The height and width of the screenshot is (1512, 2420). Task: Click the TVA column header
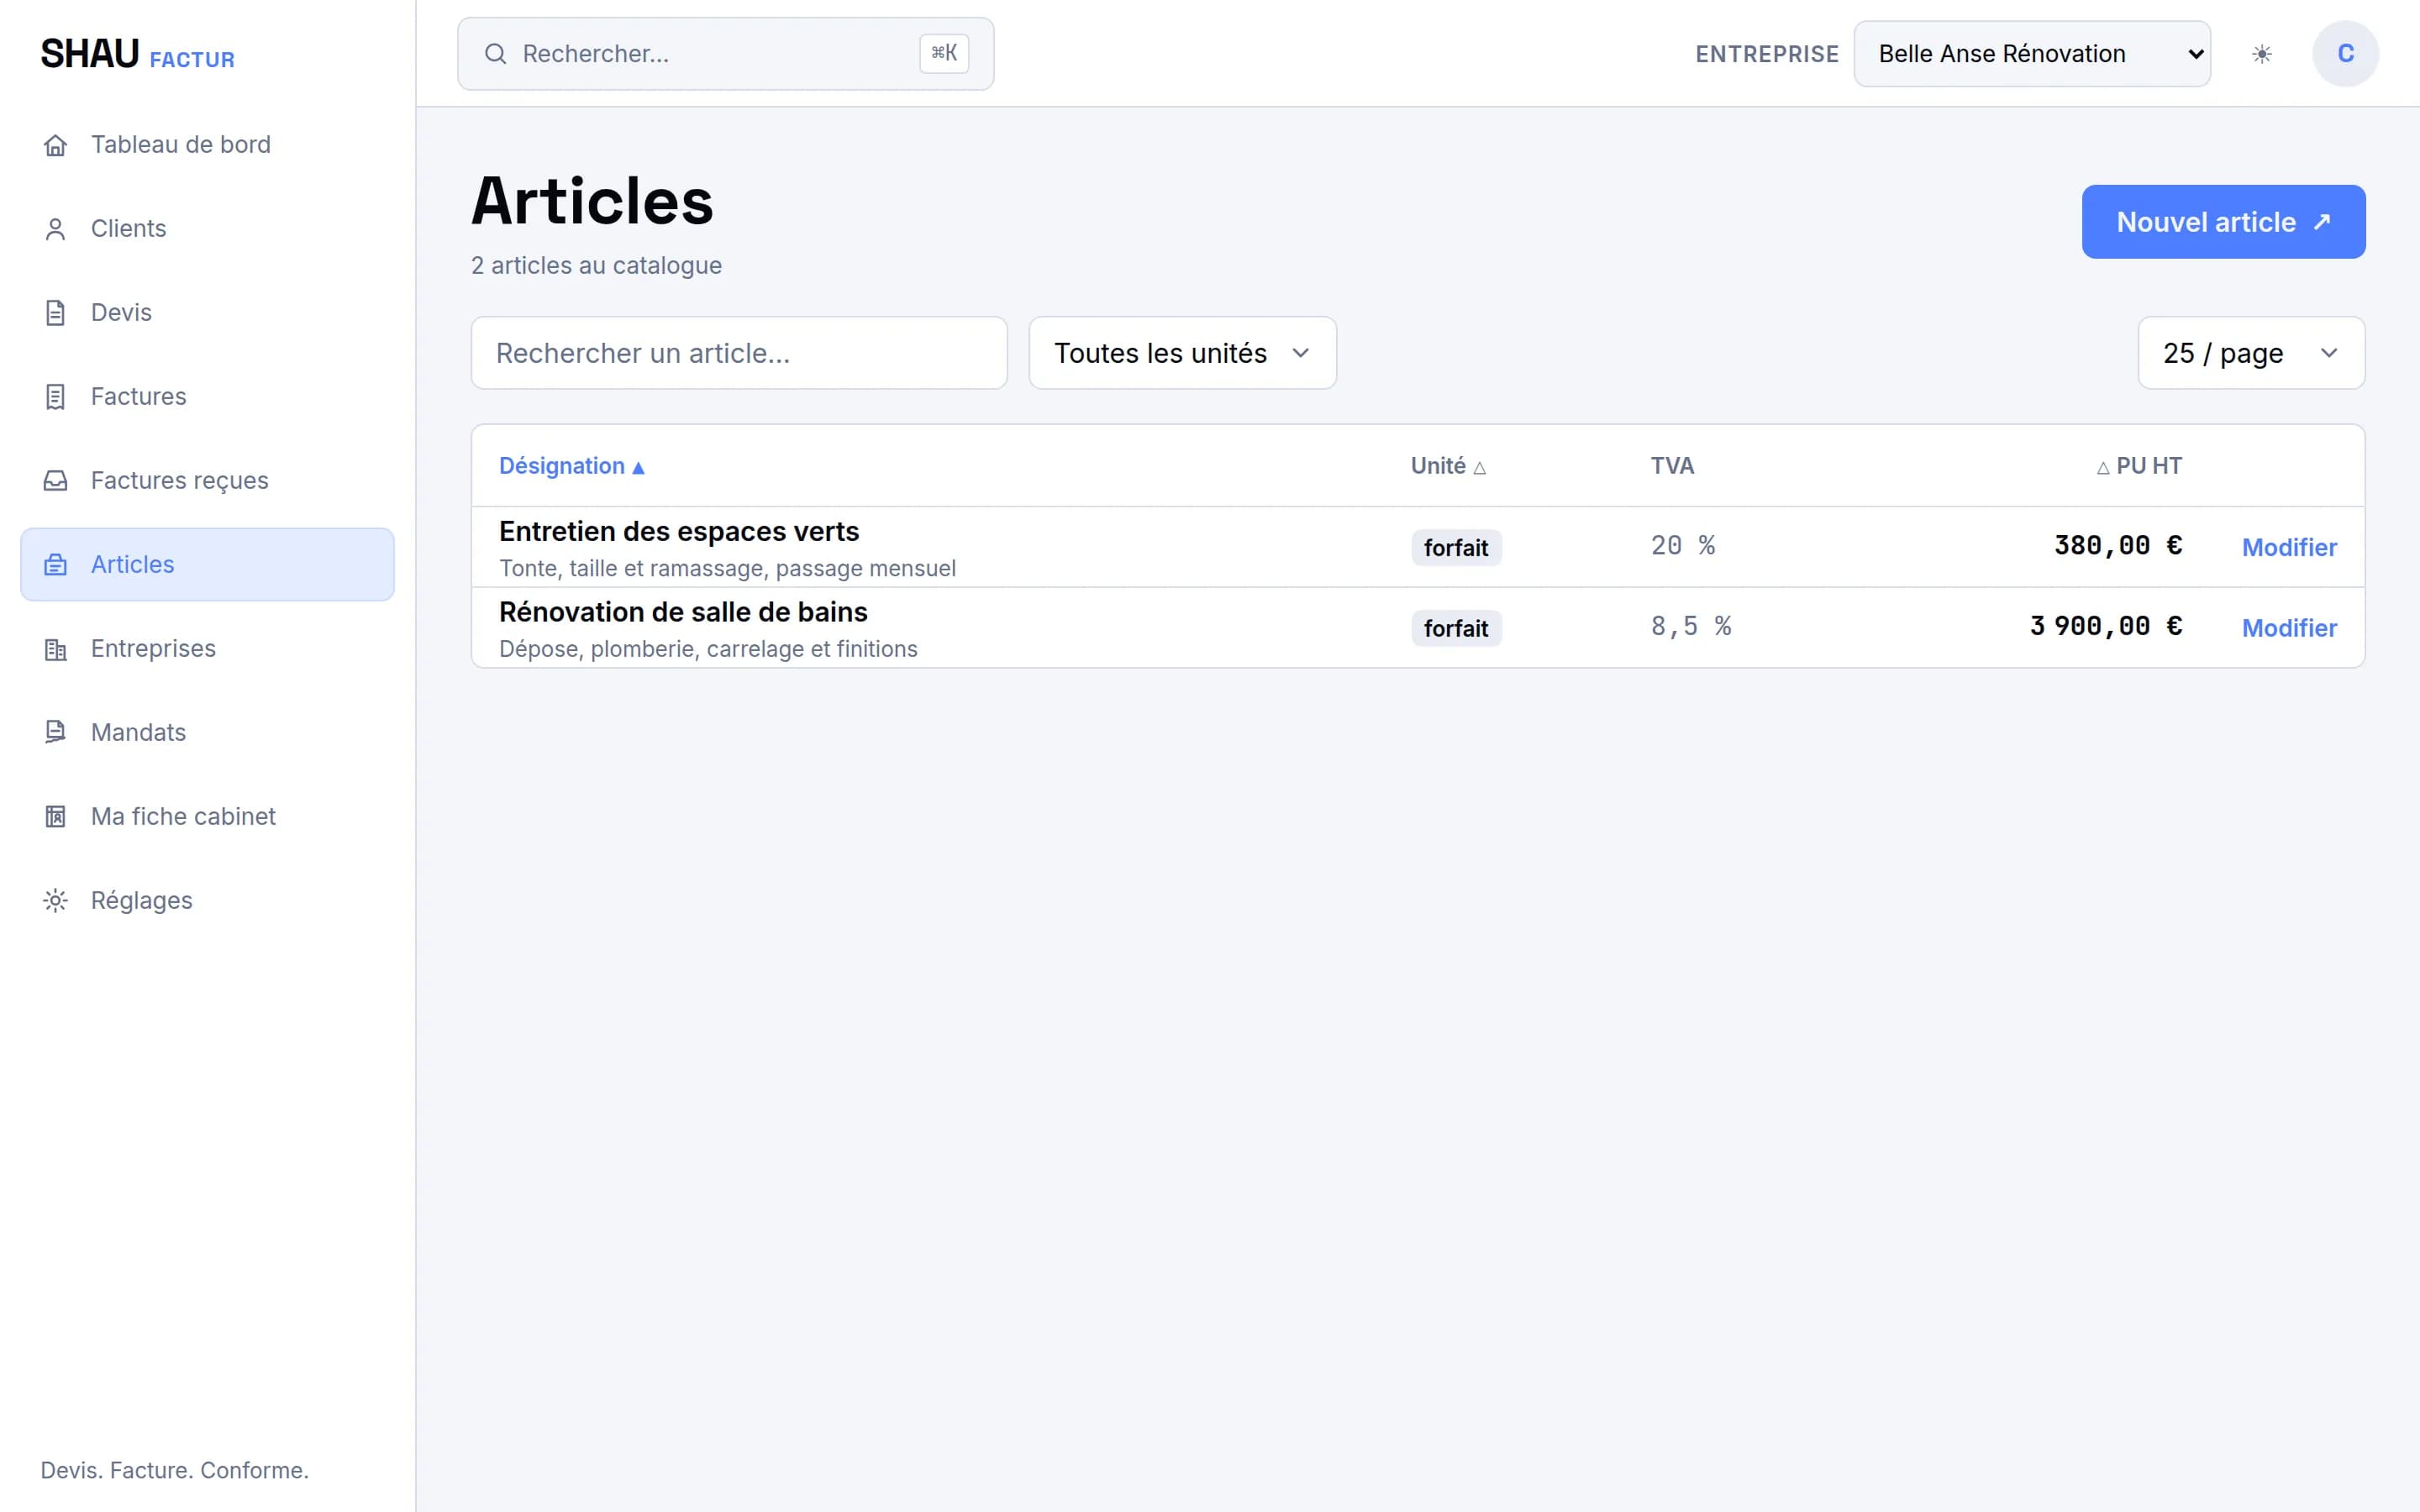click(1672, 466)
